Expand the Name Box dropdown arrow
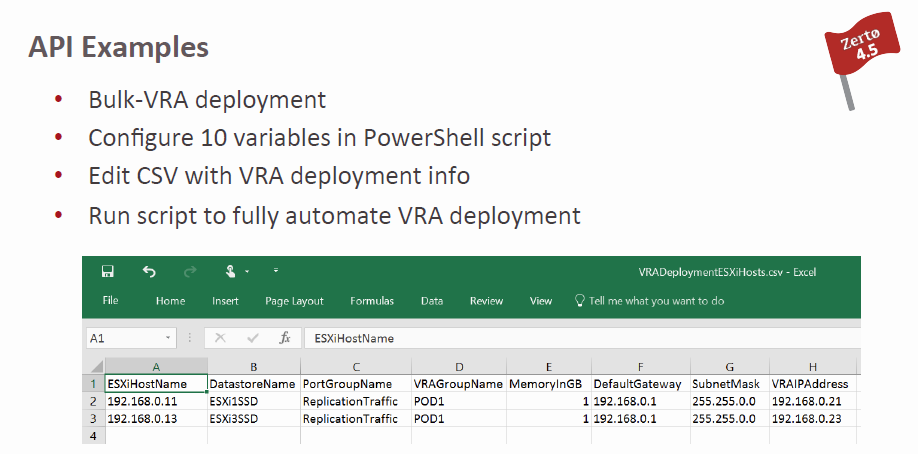 [167, 338]
